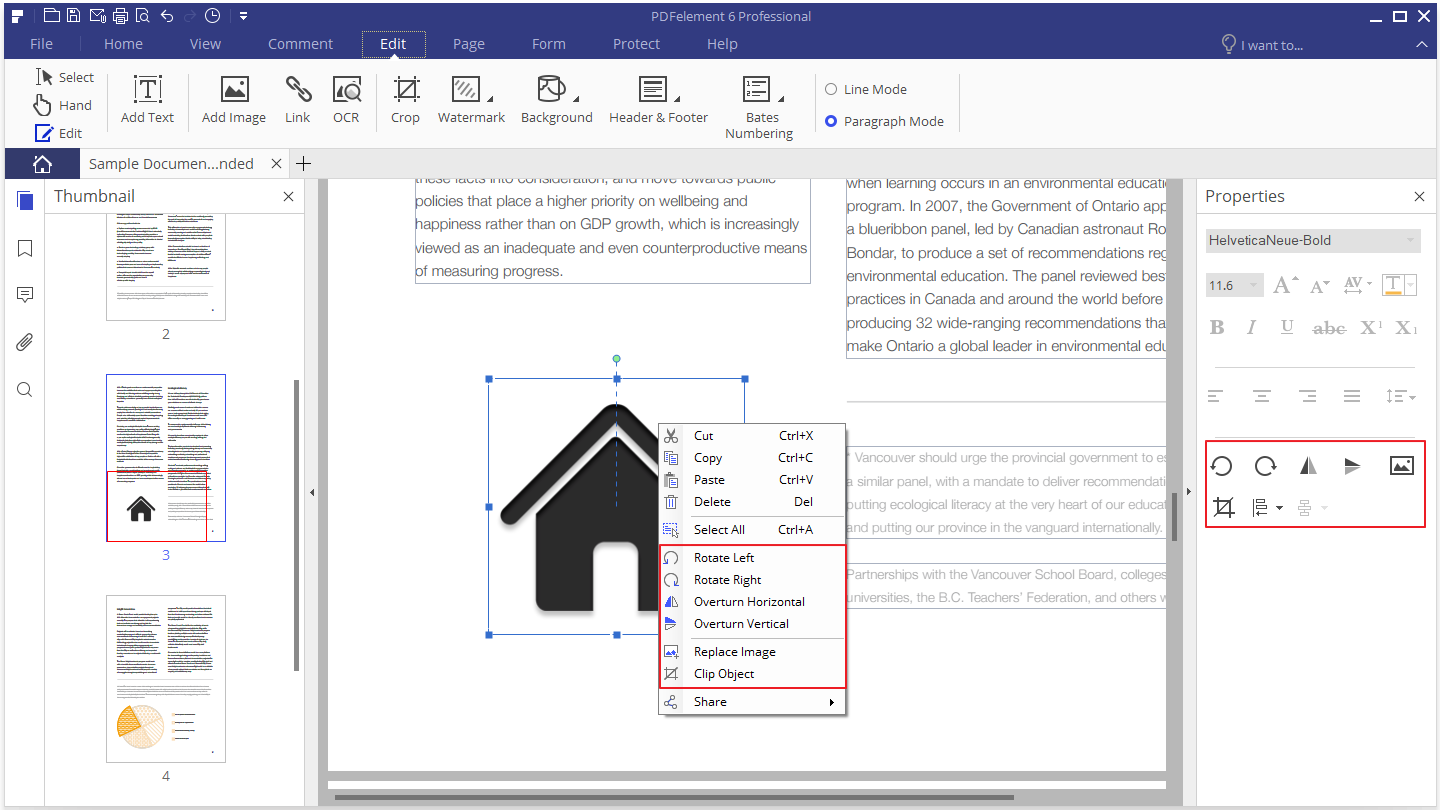The width and height of the screenshot is (1440, 810).
Task: Select Paragraph Mode radio button
Action: [x=831, y=121]
